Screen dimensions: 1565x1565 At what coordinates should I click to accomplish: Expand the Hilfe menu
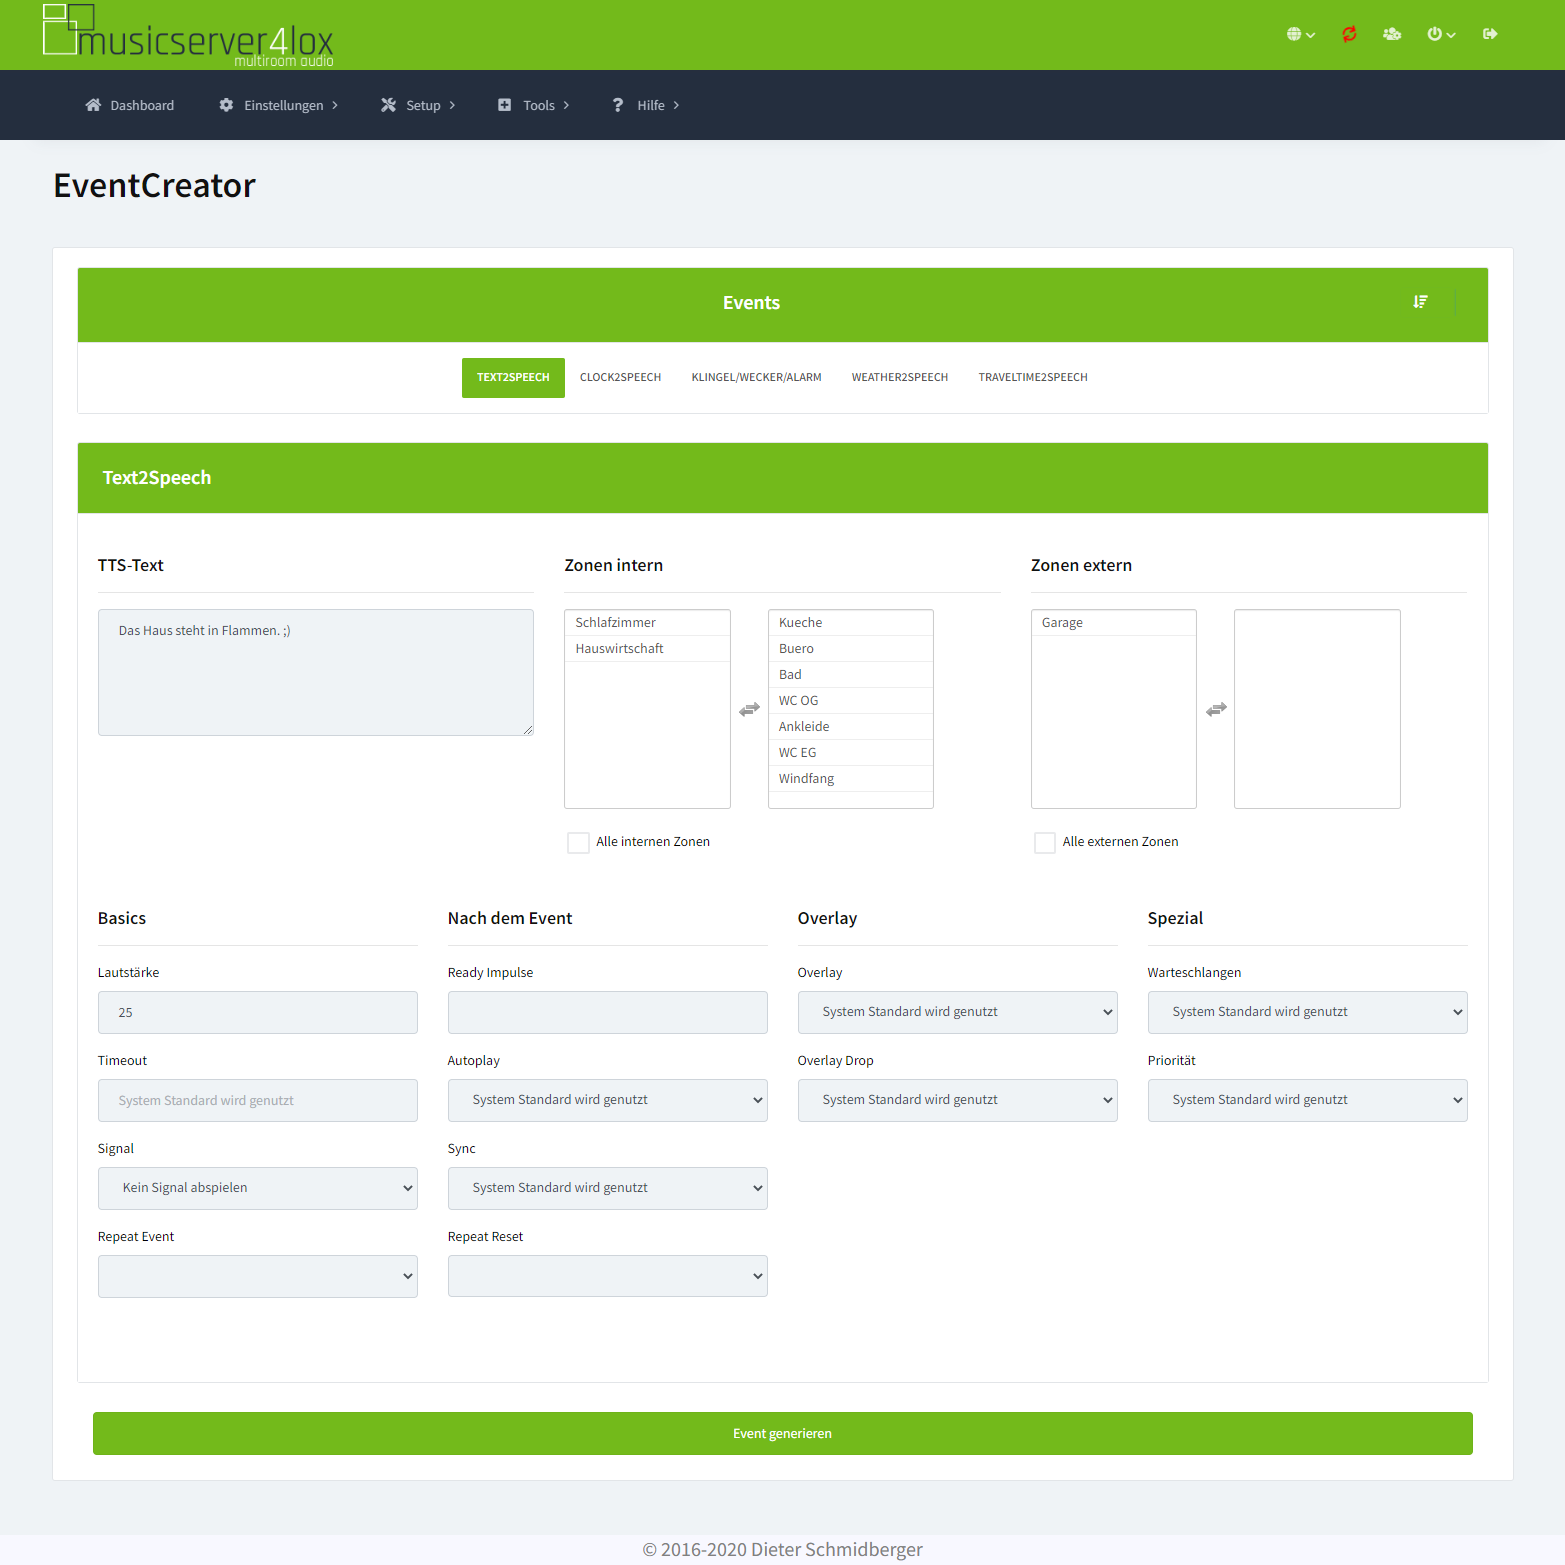pyautogui.click(x=646, y=105)
